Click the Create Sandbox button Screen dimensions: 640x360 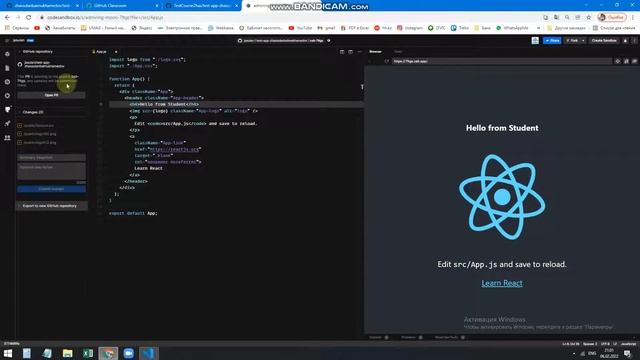[x=604, y=40]
